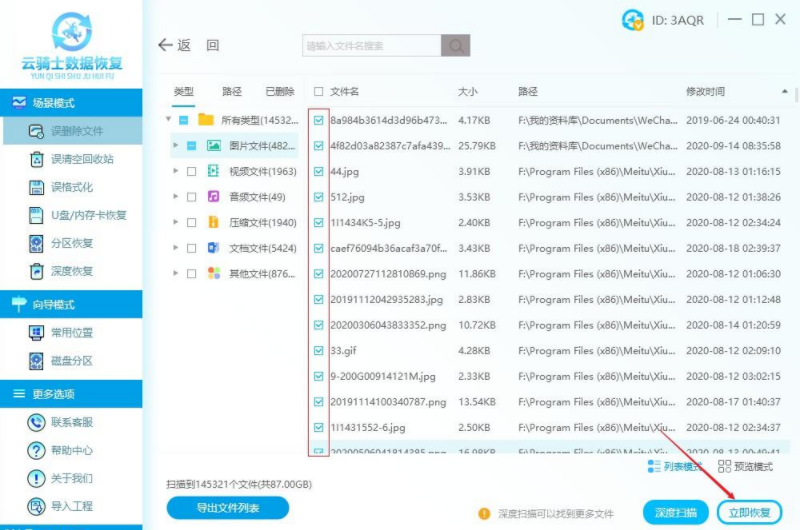This screenshot has width=800, height=530.
Task: Check the 文档文件(5424) checkbox
Action: pos(191,248)
